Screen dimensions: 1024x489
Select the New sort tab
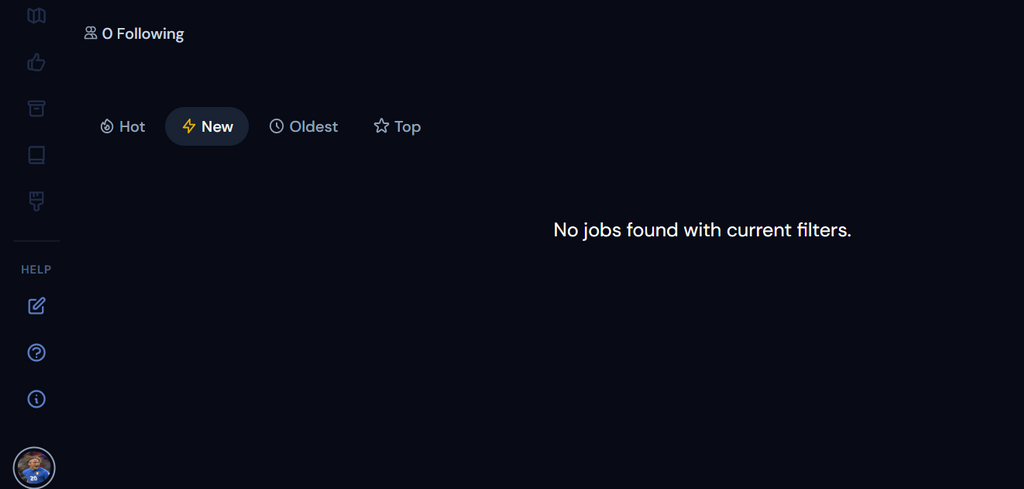coord(207,127)
